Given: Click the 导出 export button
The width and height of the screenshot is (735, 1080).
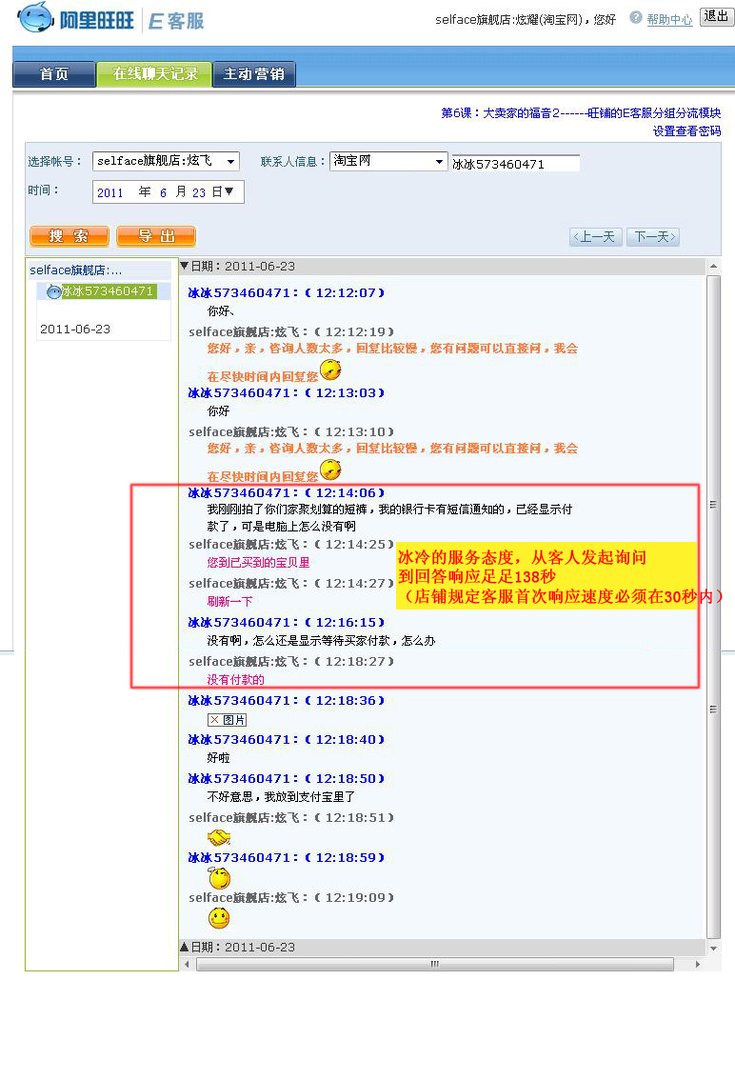Looking at the screenshot, I should [156, 236].
